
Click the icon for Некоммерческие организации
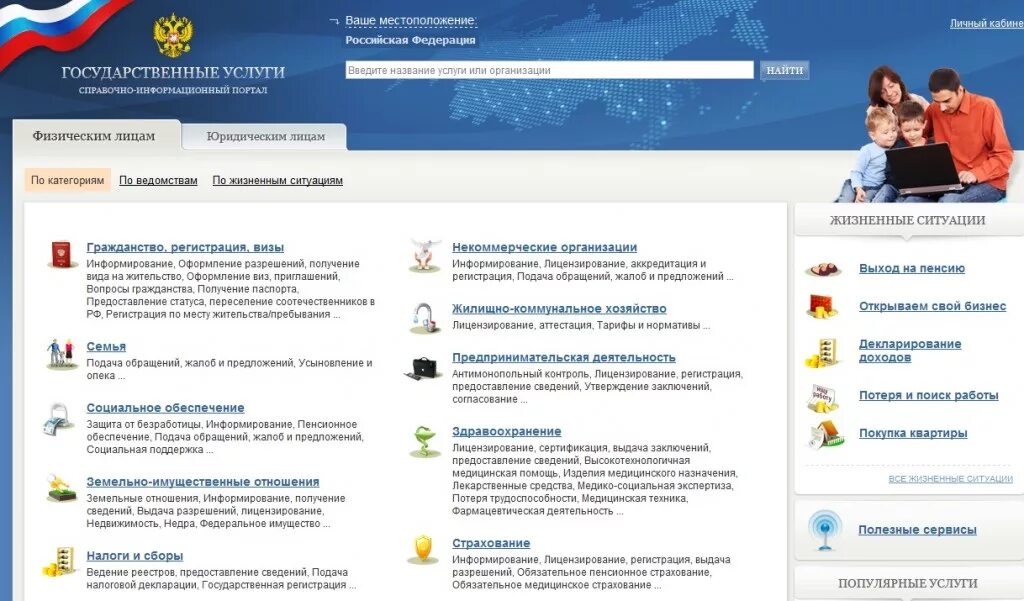[424, 253]
